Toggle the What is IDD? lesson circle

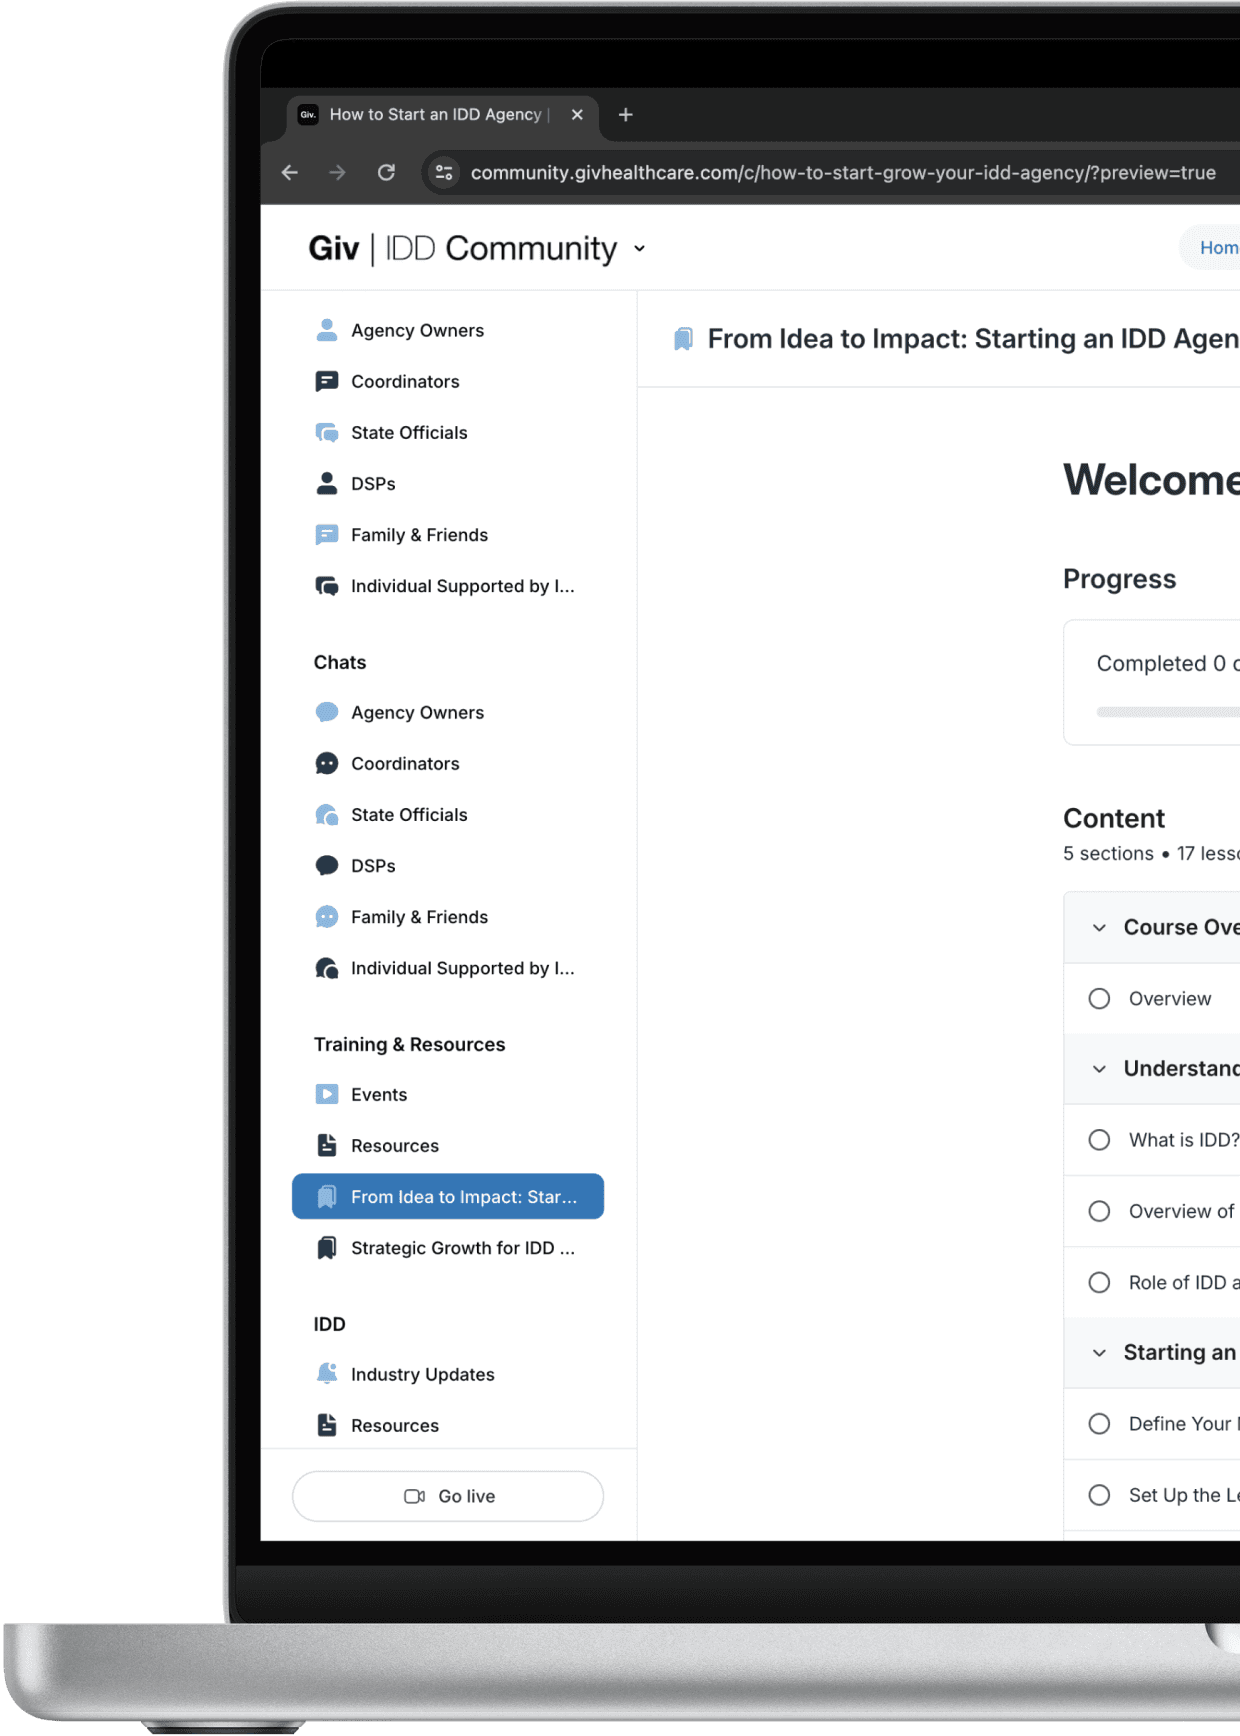[1099, 1140]
